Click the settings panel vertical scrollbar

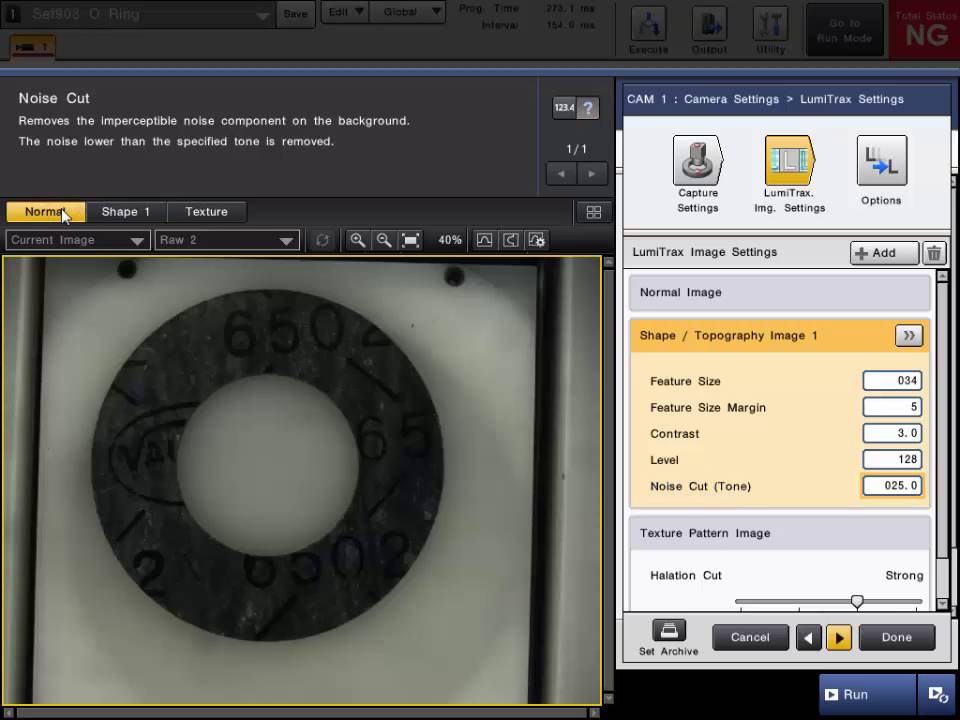[x=943, y=421]
